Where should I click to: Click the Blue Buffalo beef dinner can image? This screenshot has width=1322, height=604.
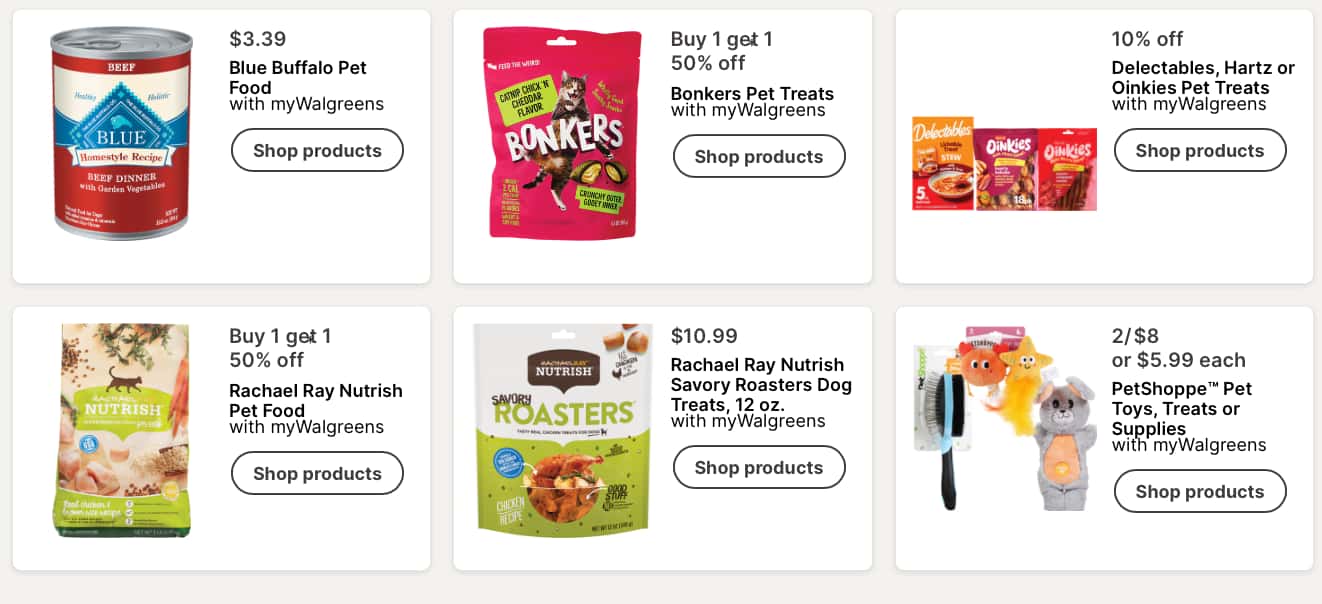(122, 133)
